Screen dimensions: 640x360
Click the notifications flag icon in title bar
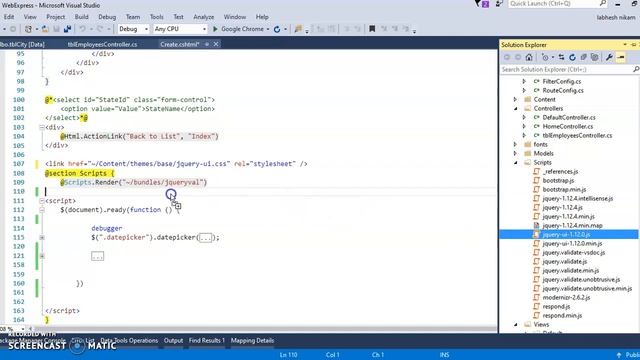tap(478, 4)
